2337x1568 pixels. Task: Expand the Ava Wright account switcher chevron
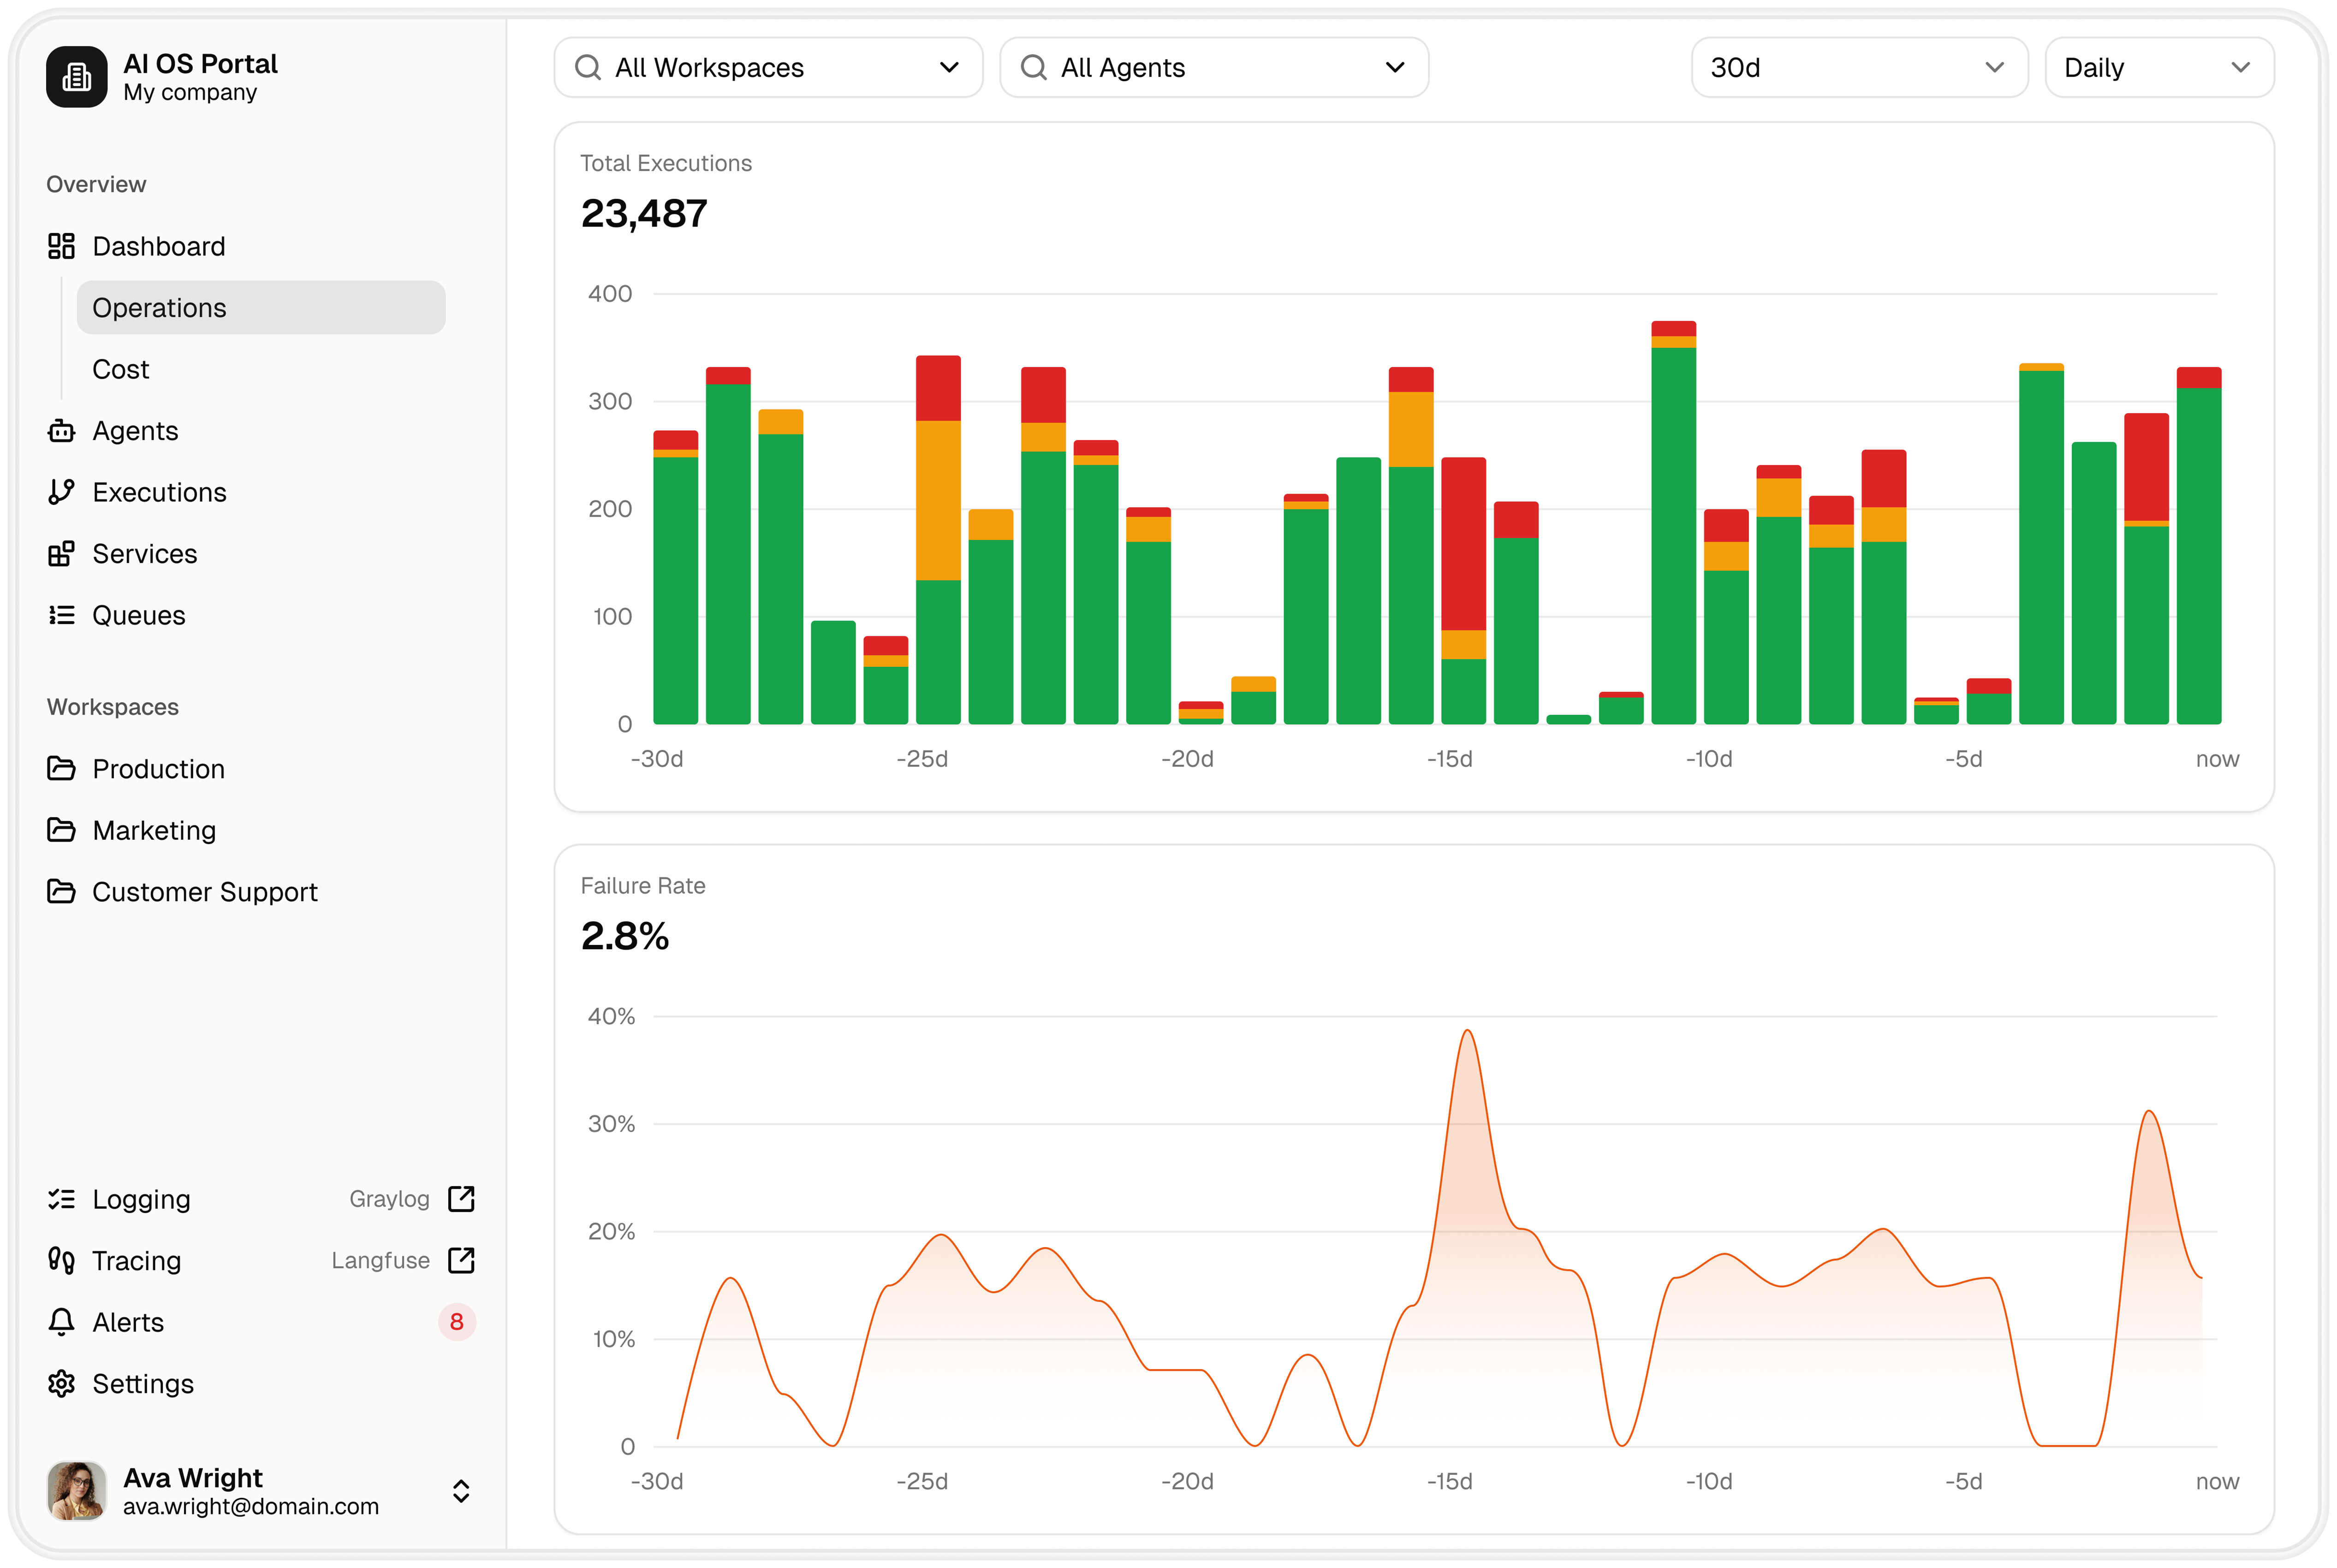click(x=461, y=1491)
